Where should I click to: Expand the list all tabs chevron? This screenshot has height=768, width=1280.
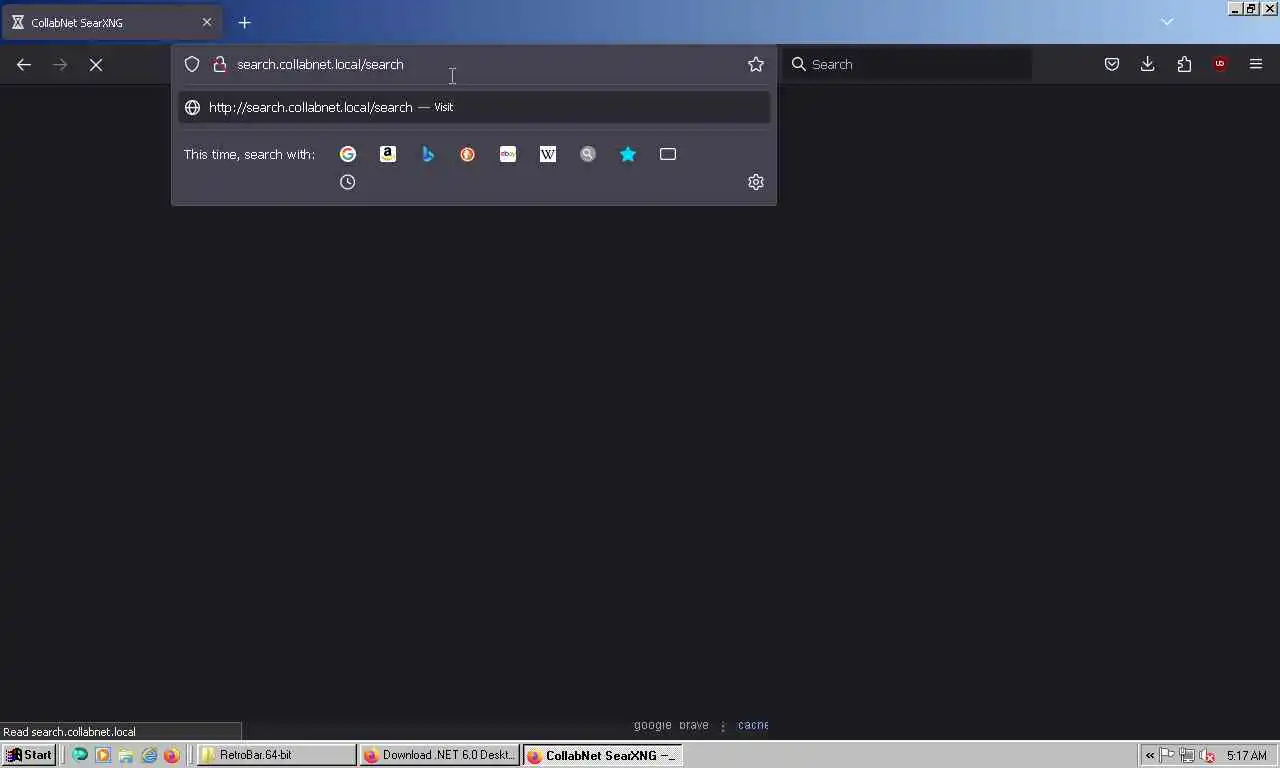(x=1167, y=22)
